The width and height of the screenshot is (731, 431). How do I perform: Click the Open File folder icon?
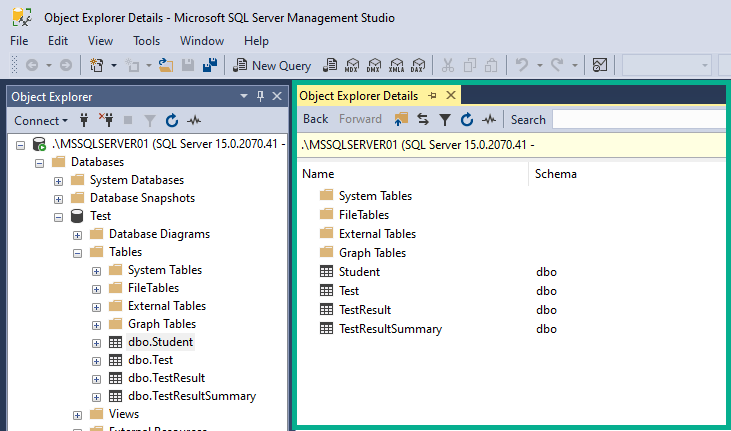166,65
